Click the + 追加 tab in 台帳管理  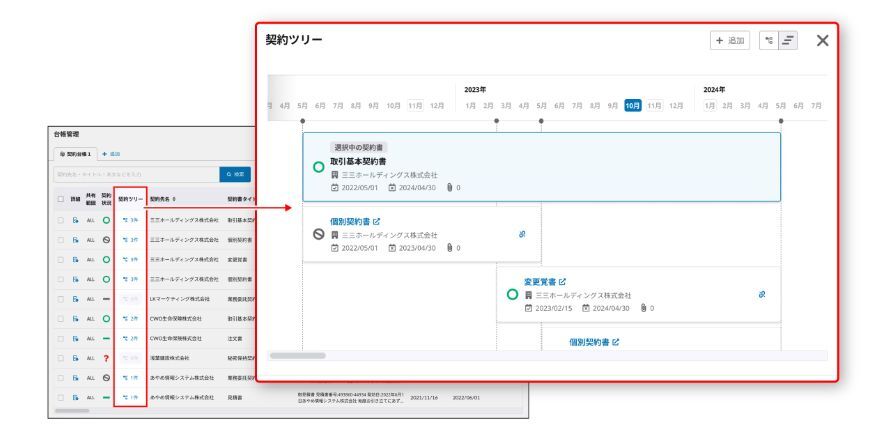[x=112, y=154]
